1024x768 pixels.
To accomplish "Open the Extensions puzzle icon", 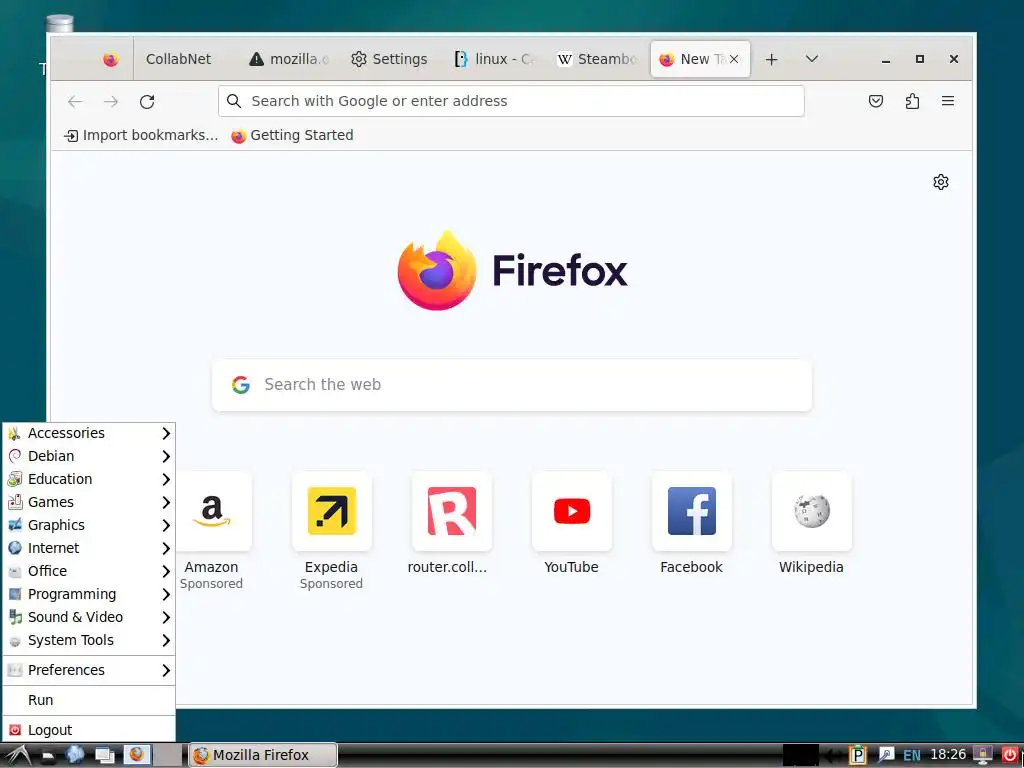I will (912, 101).
